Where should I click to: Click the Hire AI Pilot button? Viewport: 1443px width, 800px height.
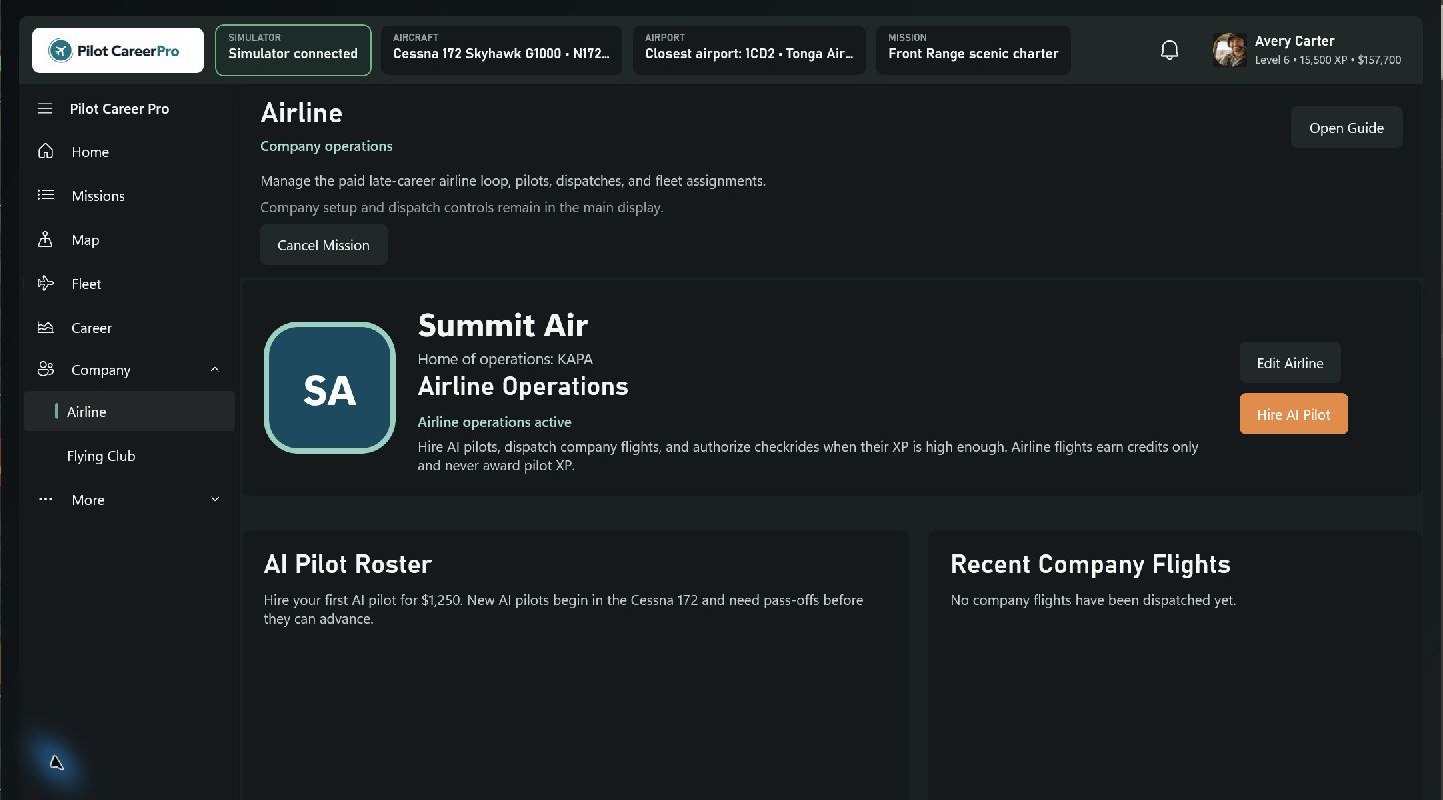(1293, 414)
